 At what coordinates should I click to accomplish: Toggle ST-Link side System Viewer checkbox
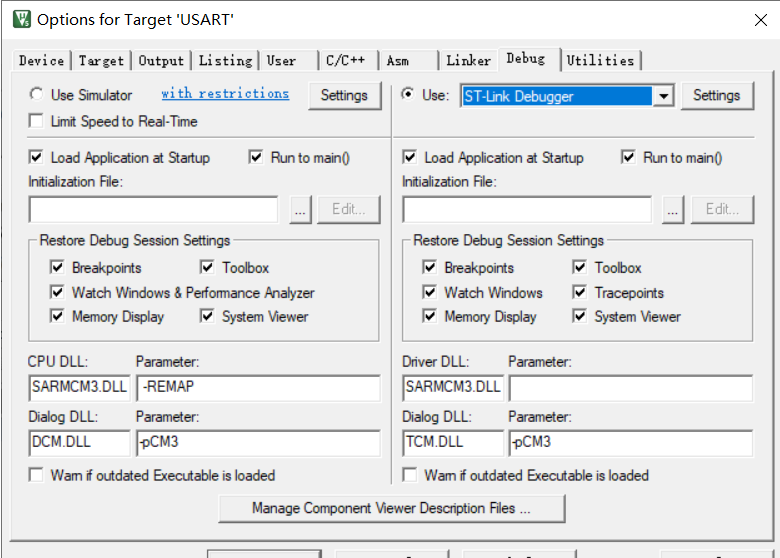pyautogui.click(x=580, y=316)
